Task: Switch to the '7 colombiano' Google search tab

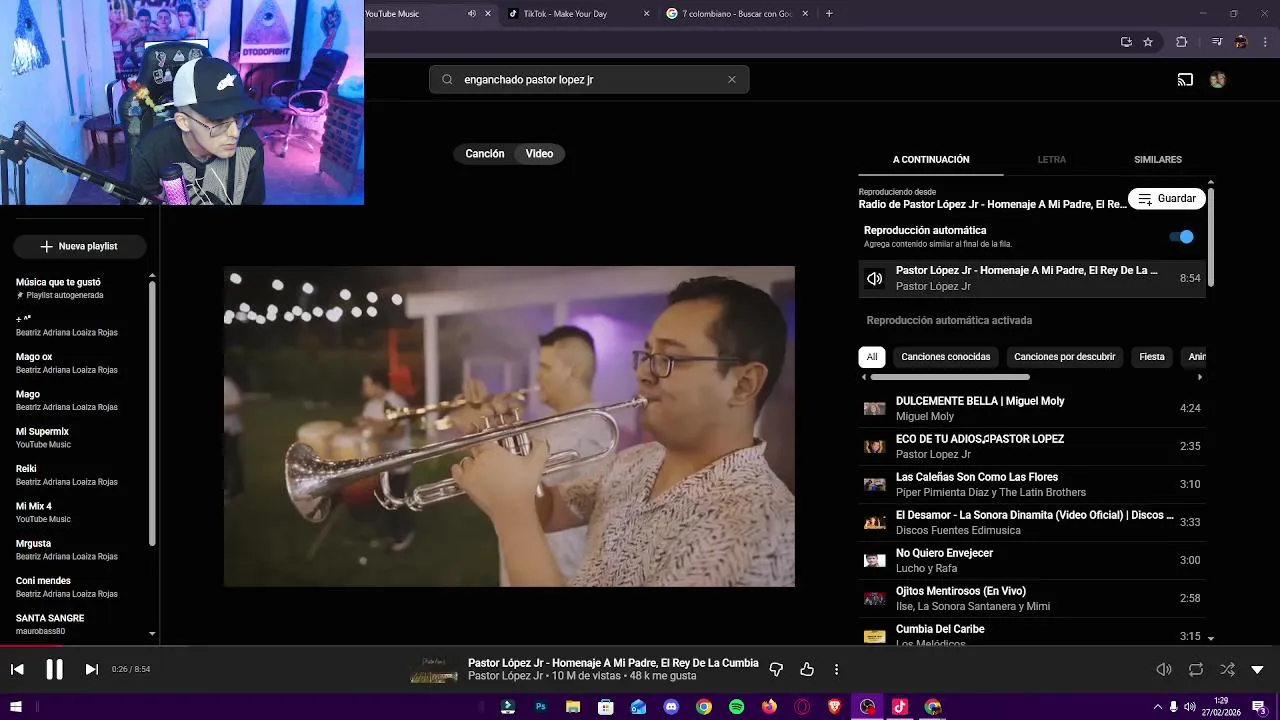Action: 737,14
